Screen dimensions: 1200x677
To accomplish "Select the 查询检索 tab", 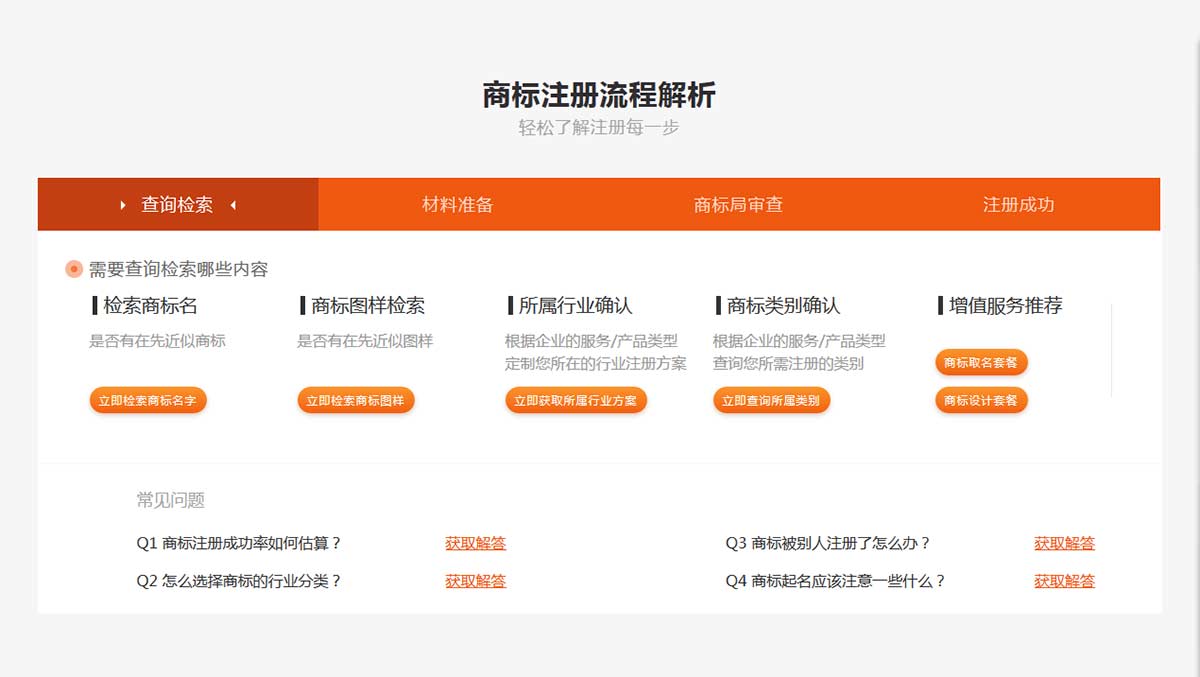I will coord(177,205).
